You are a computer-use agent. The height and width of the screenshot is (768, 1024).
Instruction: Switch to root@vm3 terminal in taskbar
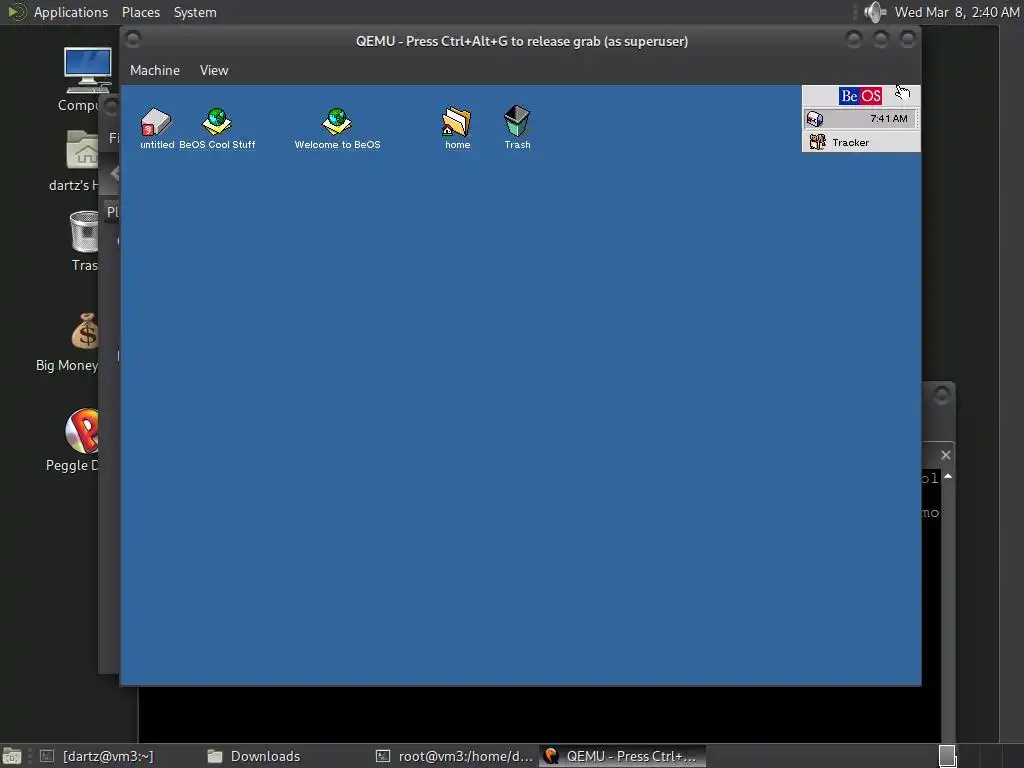[455, 756]
